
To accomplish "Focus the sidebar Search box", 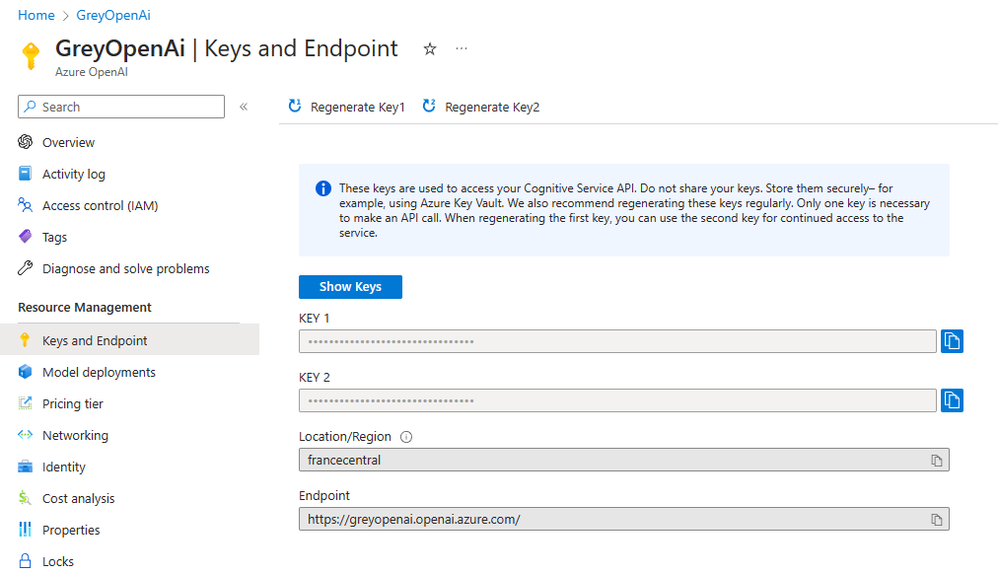I will click(122, 107).
